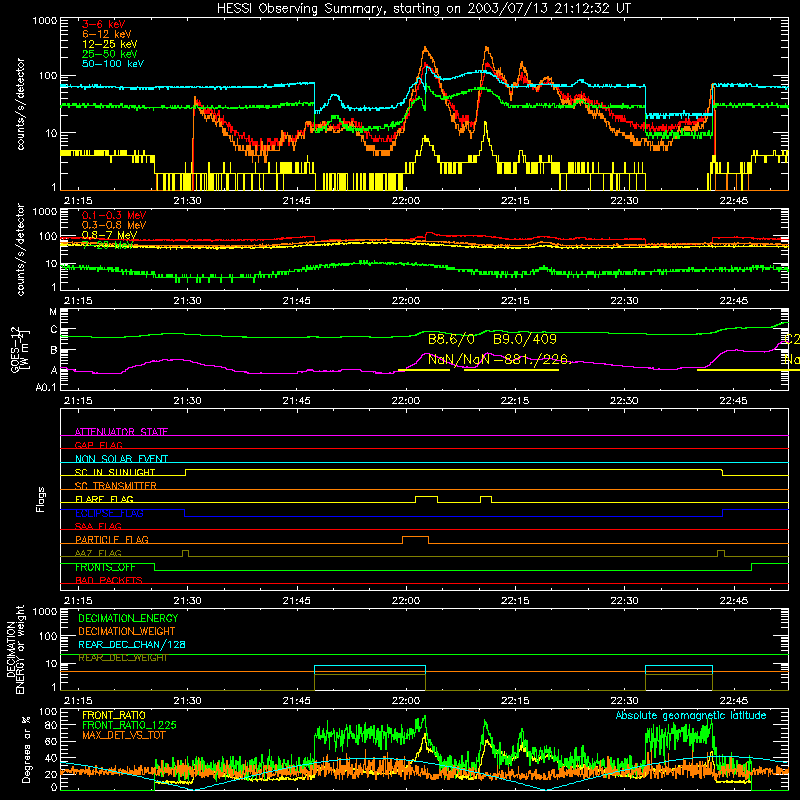Click the MAX_DET_VS_TOT legend label
Screen dimensions: 800x800
124,735
